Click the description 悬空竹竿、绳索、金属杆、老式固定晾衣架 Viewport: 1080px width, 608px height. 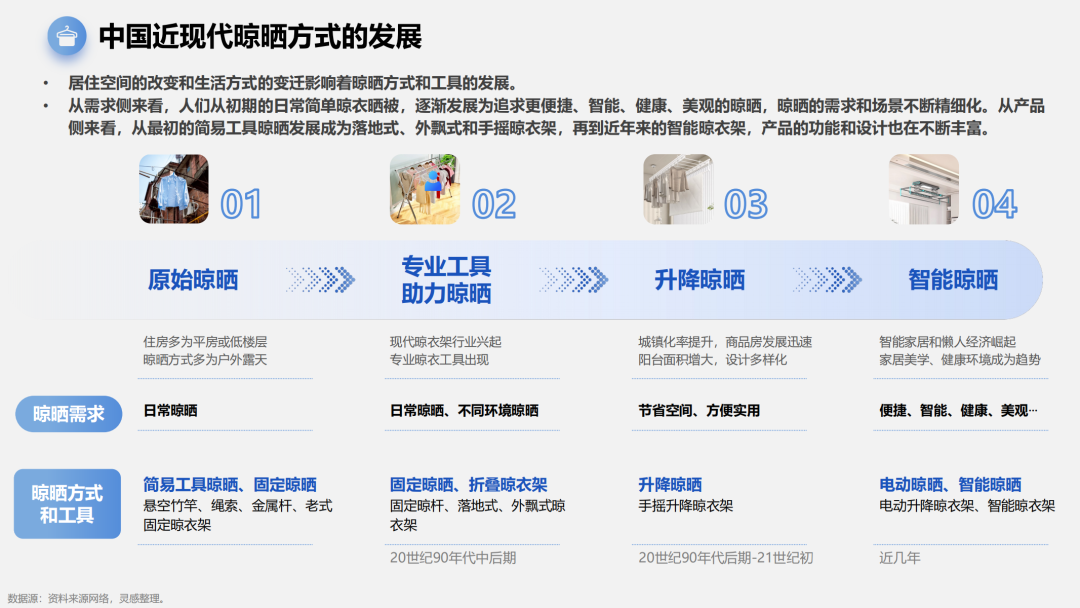click(238, 515)
